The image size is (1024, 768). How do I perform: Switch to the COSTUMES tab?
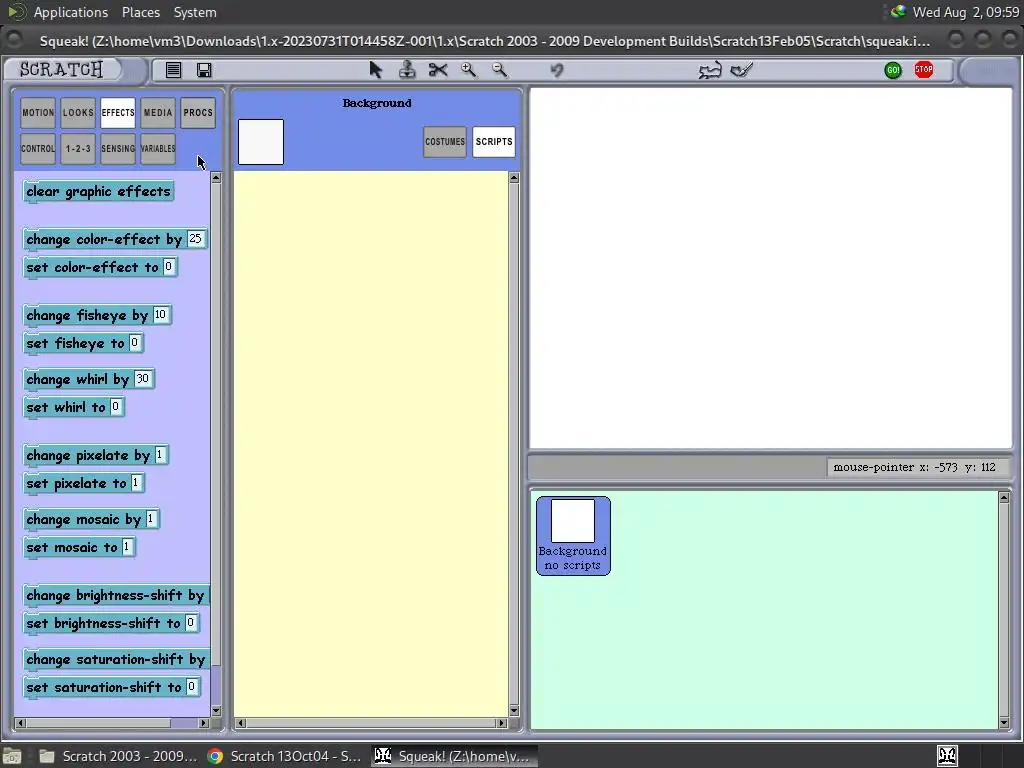[445, 142]
